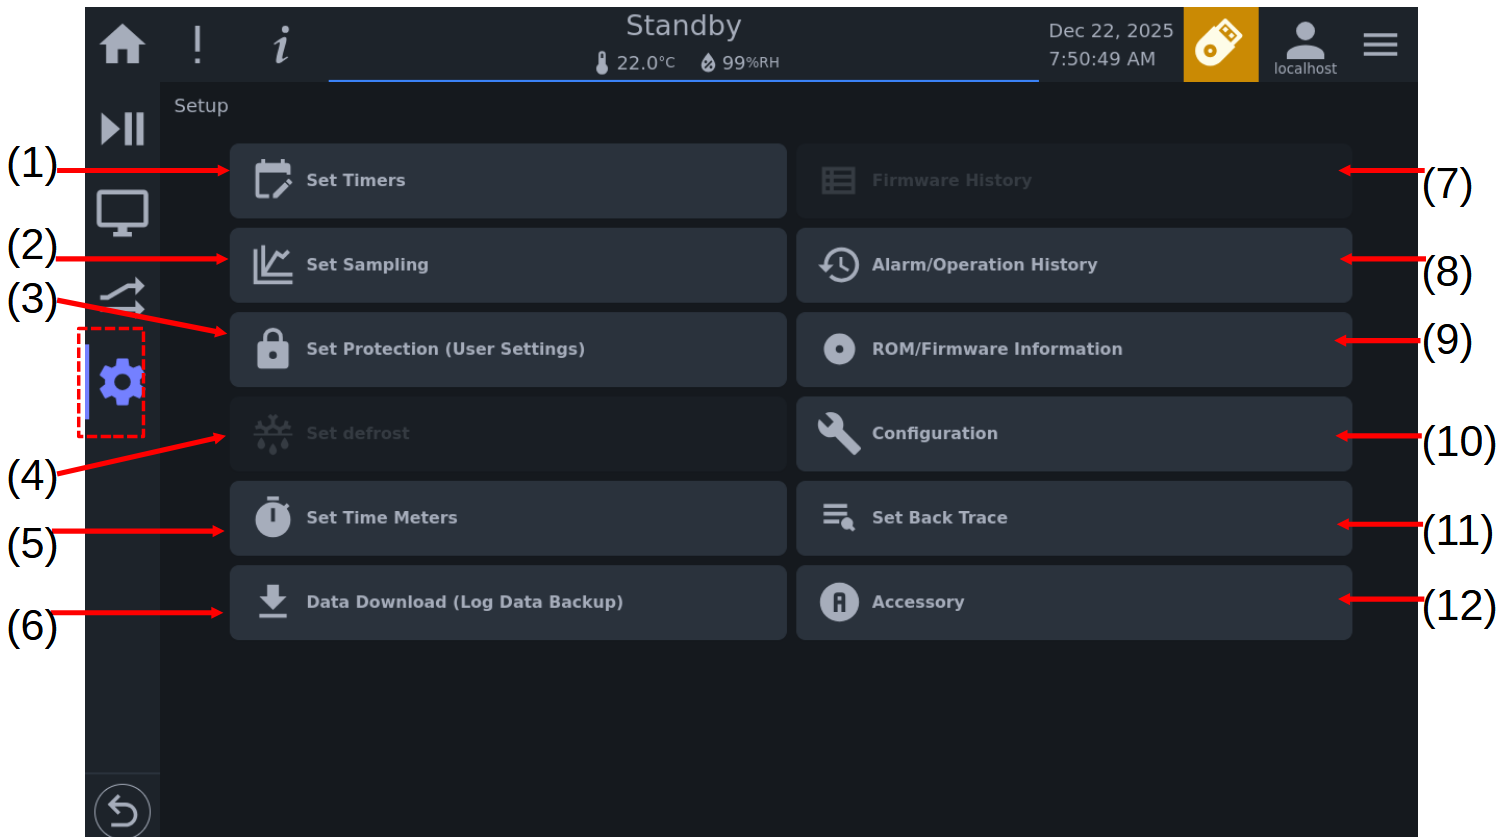This screenshot has width=1498, height=837.
Task: Click the thermometer icon in header
Action: tap(602, 63)
